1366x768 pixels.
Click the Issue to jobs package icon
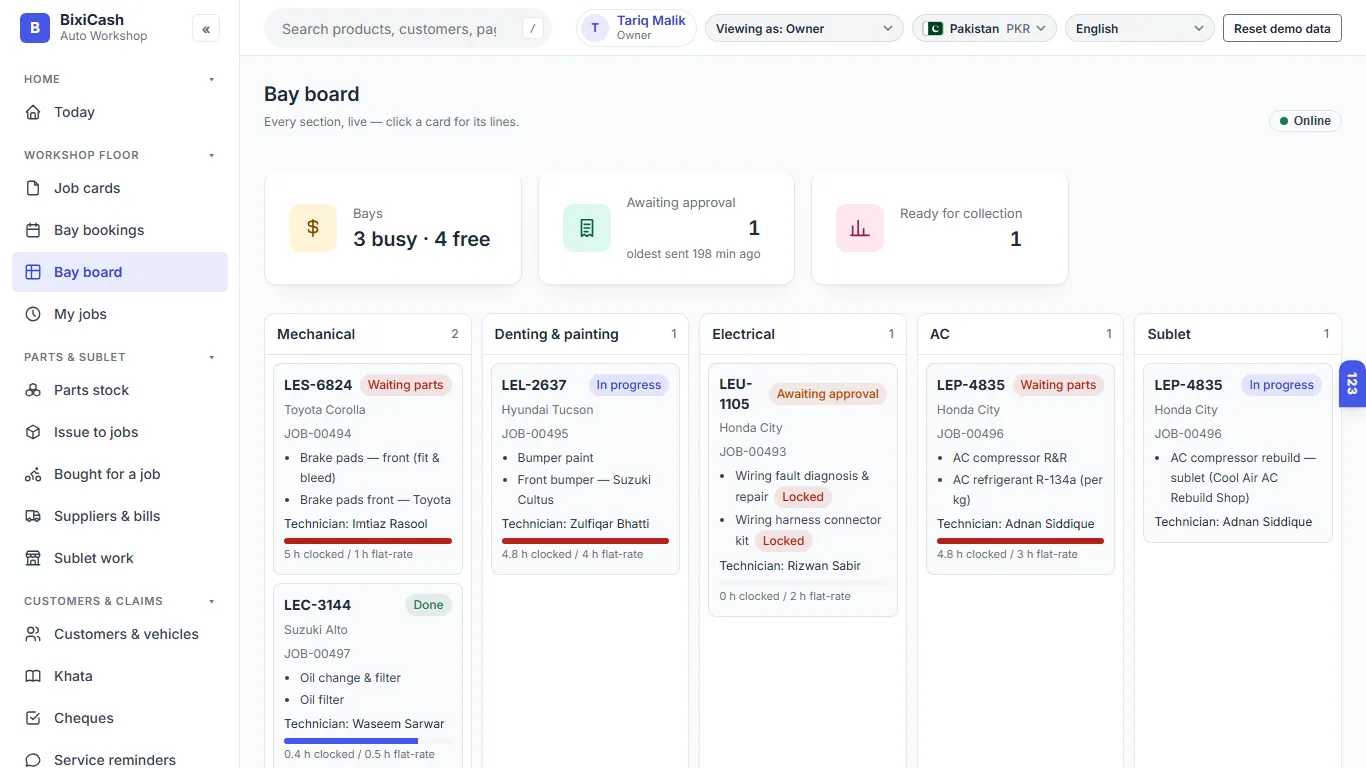tap(33, 432)
